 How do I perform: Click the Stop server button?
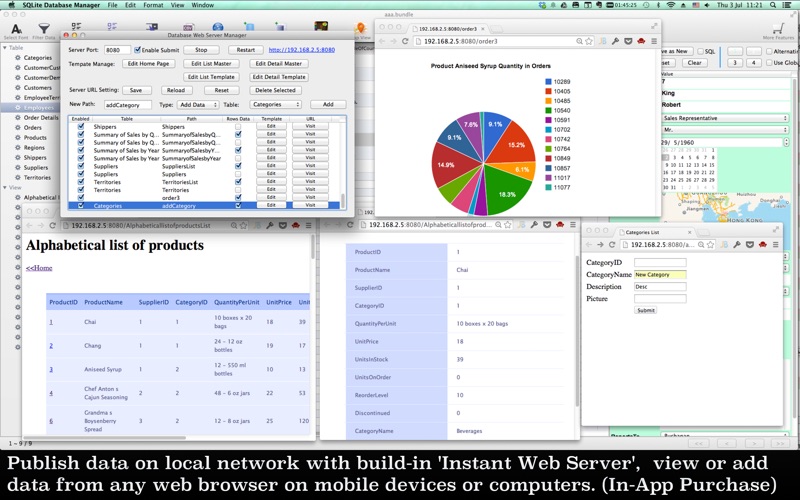[x=201, y=50]
